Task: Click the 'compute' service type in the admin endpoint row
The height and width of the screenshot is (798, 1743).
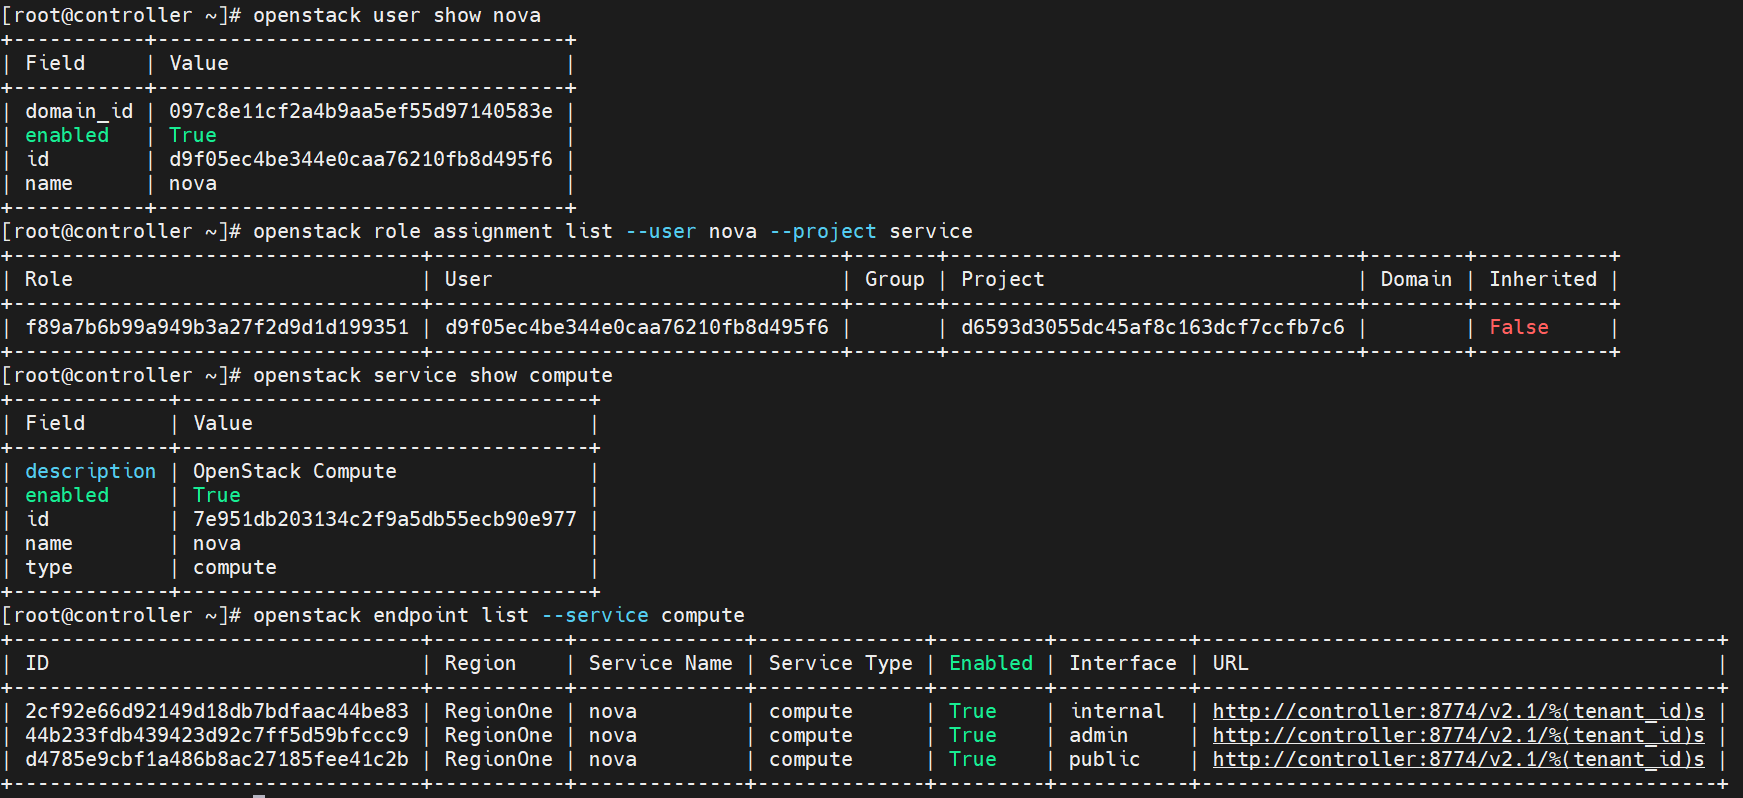Action: click(811, 735)
